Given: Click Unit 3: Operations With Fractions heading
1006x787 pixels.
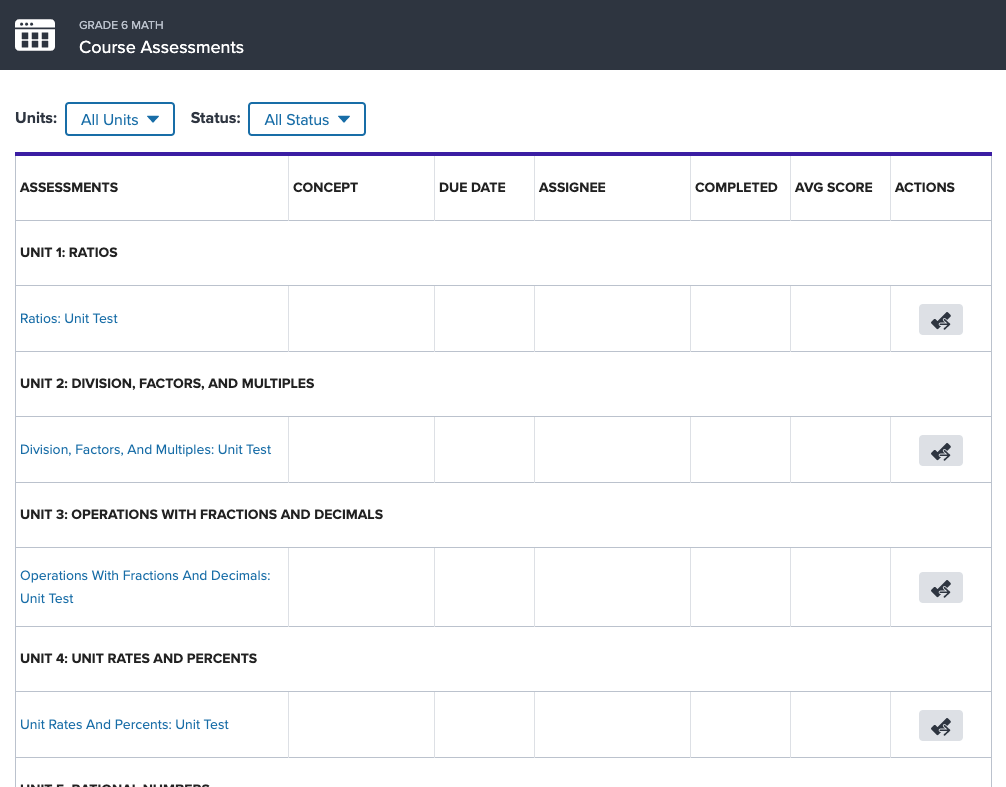Looking at the screenshot, I should (x=201, y=514).
